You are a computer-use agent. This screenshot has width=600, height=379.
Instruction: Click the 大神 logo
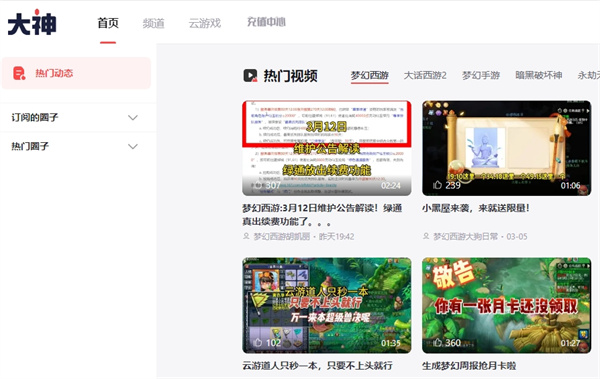coord(32,23)
